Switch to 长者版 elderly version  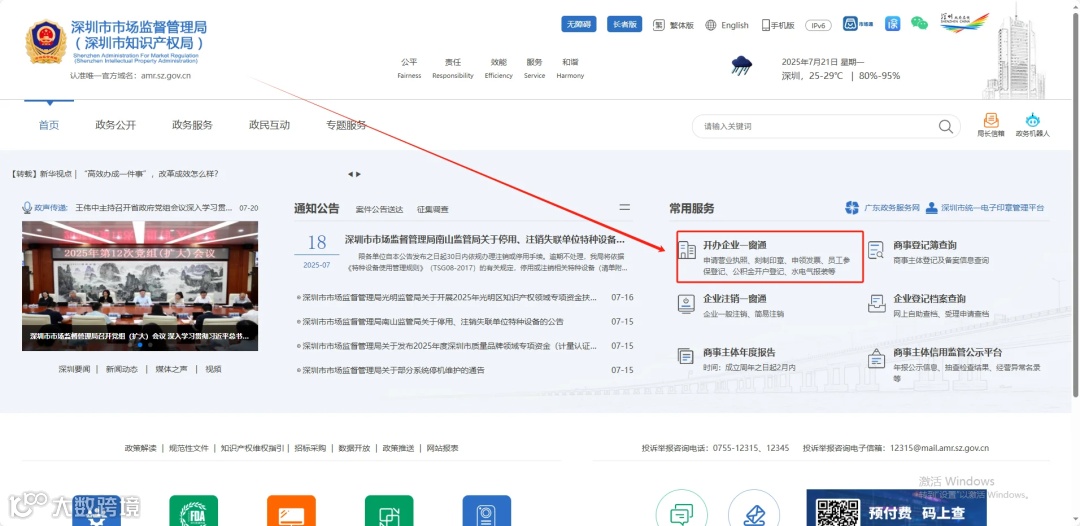coord(625,24)
